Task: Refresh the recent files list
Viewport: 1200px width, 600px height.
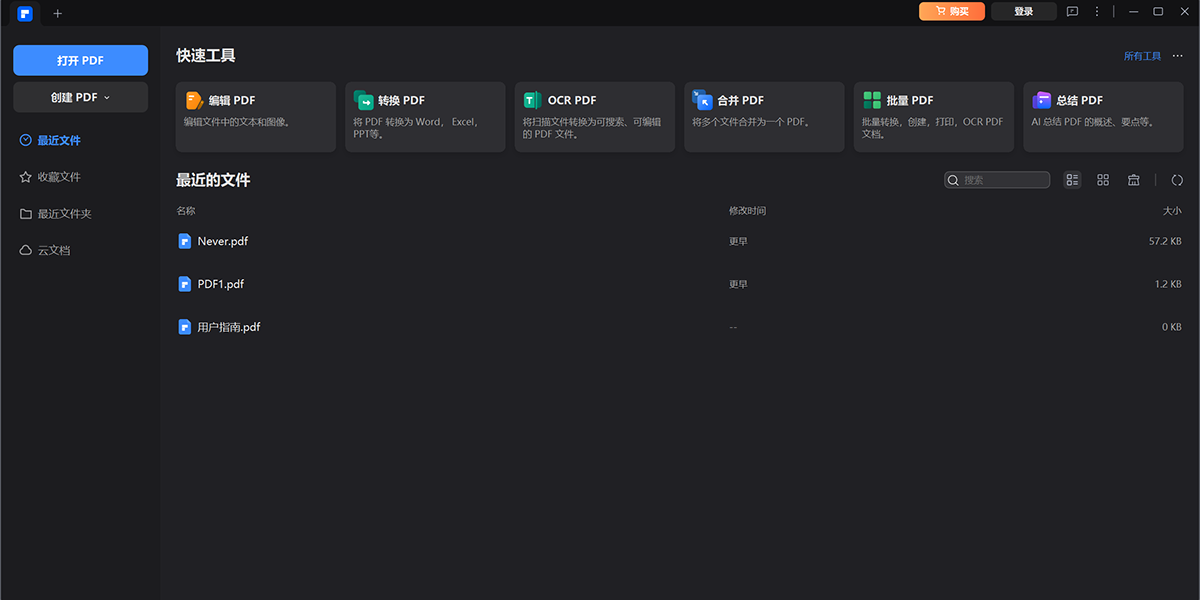Action: (x=1177, y=180)
